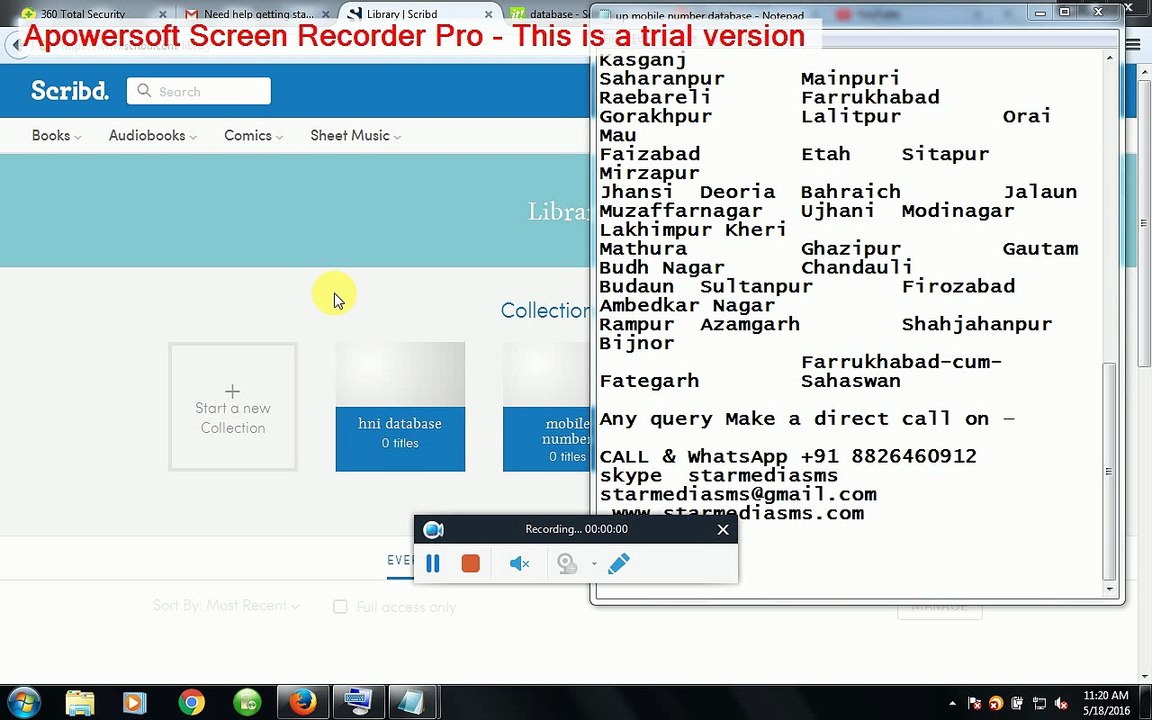Image resolution: width=1152 pixels, height=720 pixels.
Task: Click the Notepad vertical scrollbar thumb
Action: pos(1109,470)
